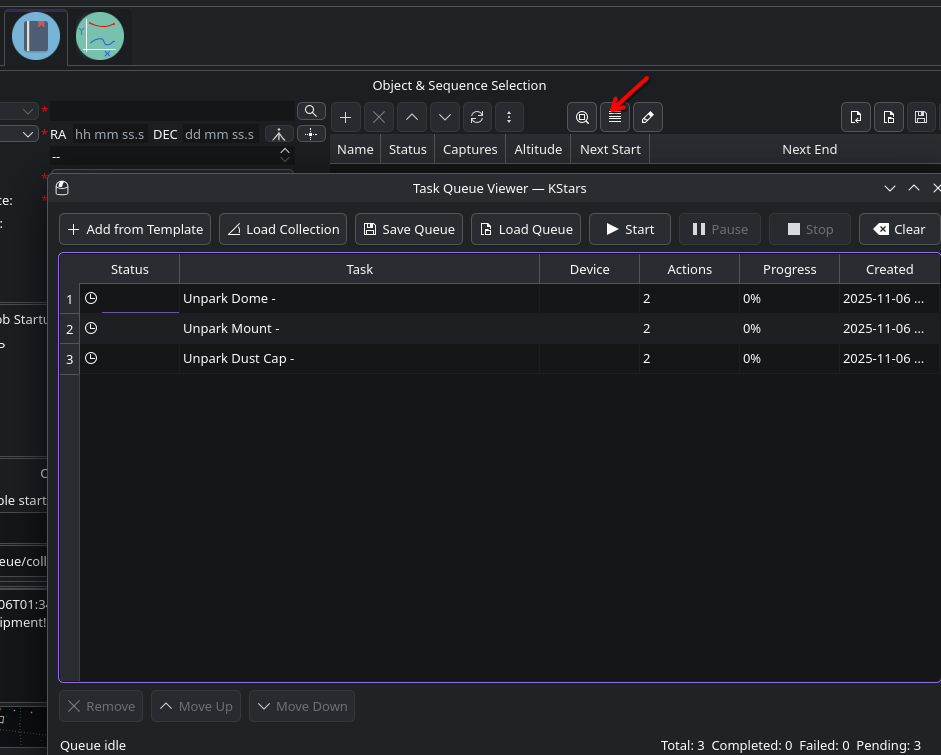
Task: Open the task queue list icon
Action: 615,117
